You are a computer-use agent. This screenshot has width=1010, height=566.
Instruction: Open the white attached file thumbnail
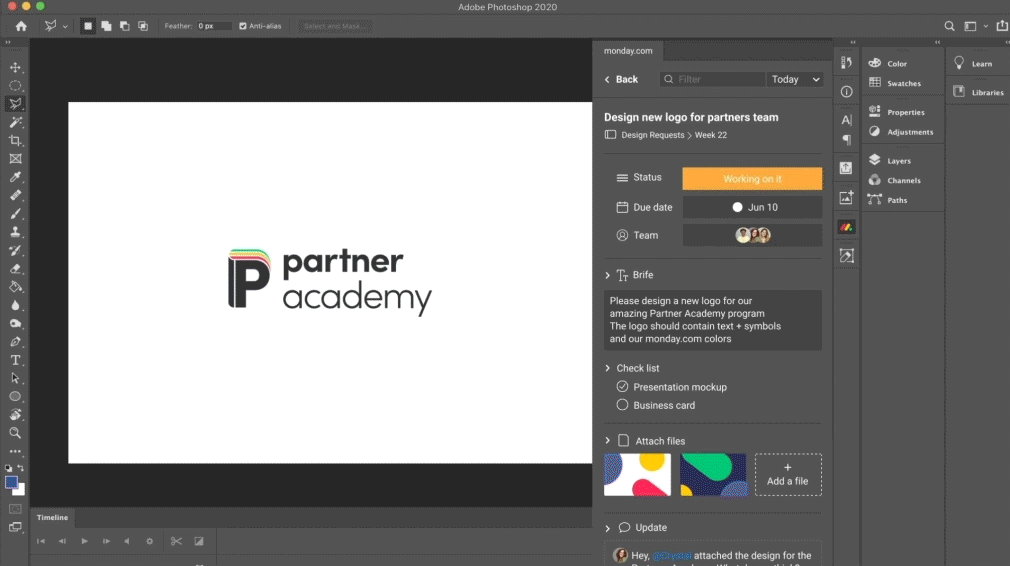click(x=637, y=475)
